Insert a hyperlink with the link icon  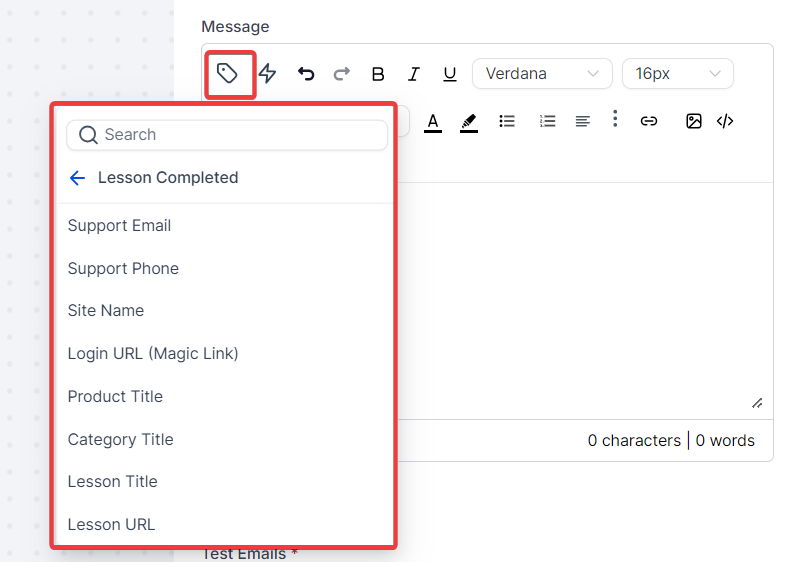[x=649, y=121]
